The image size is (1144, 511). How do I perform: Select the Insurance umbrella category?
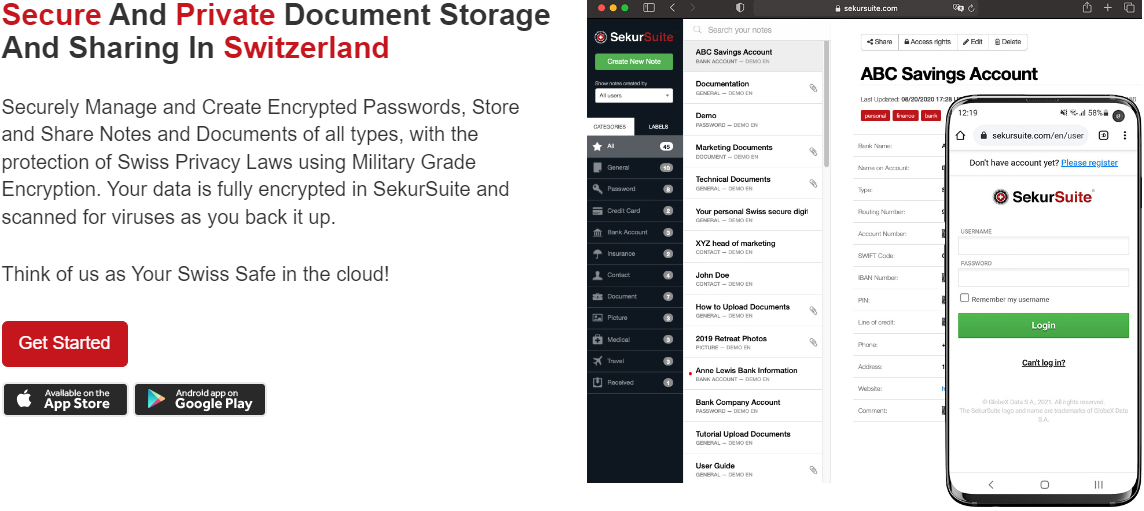coord(634,254)
